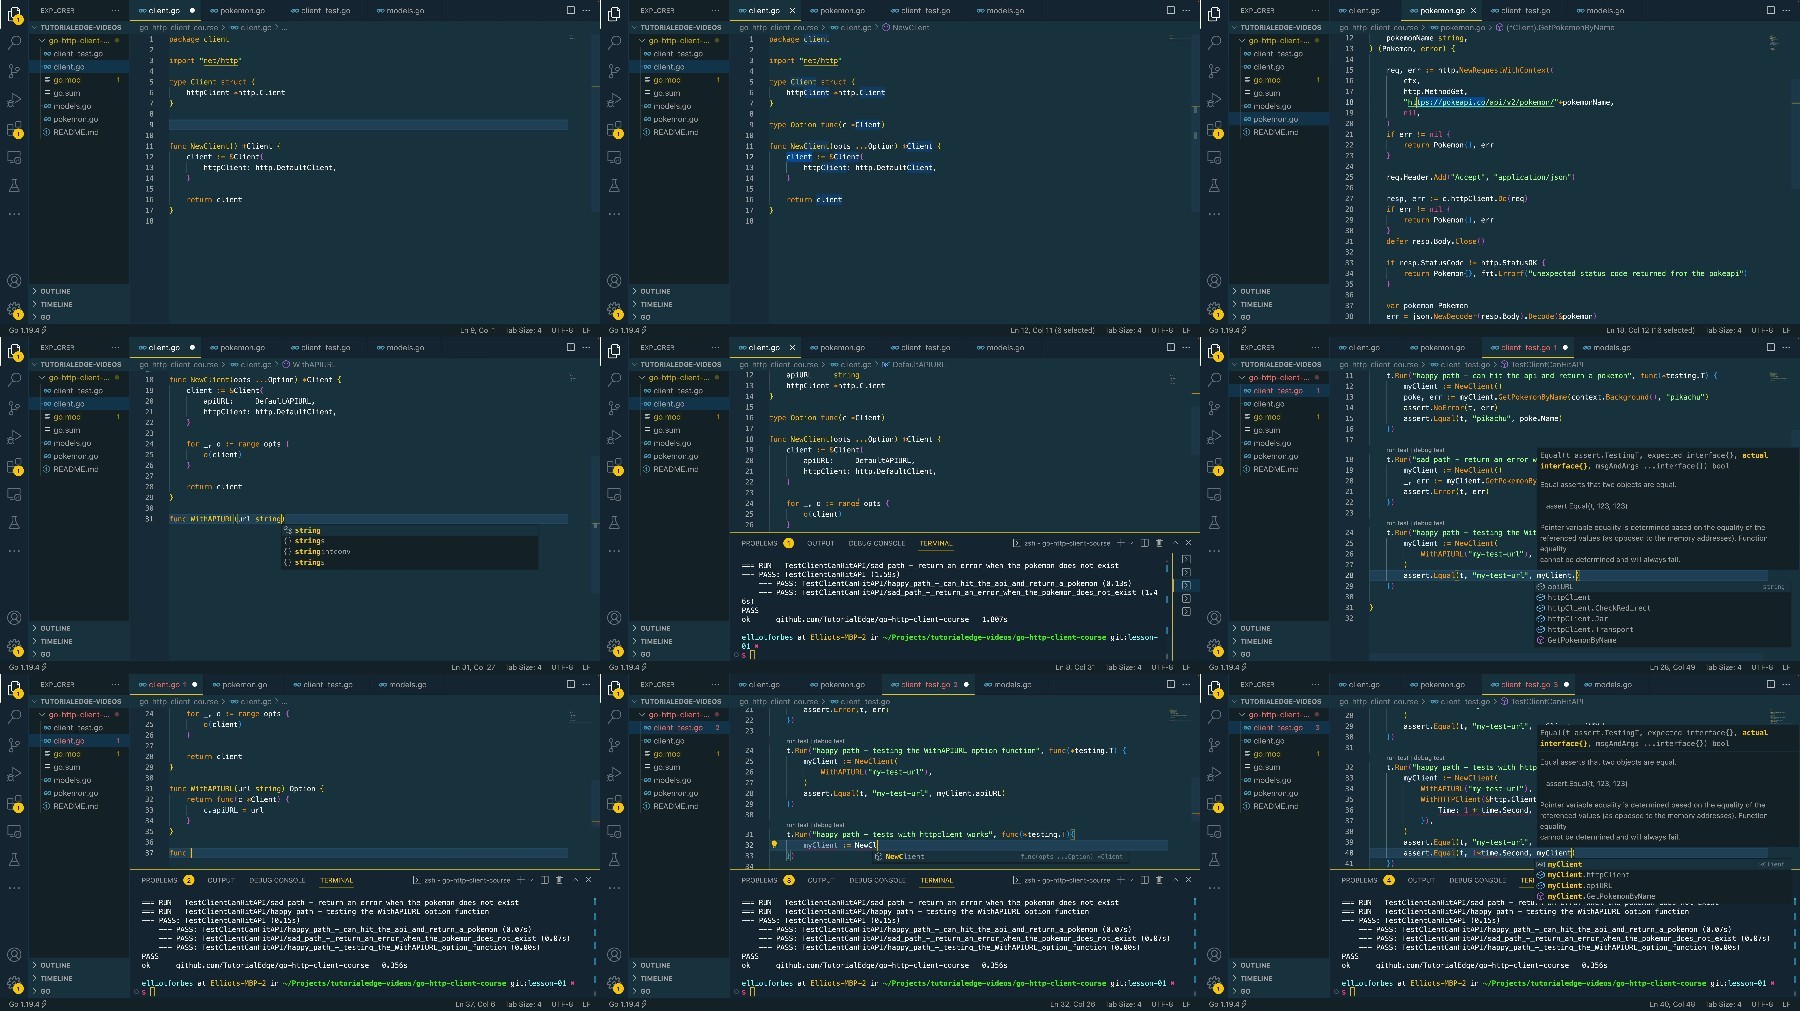
Task: Pick GetPokemonByName in the suggestion list
Action: pyautogui.click(x=1582, y=640)
